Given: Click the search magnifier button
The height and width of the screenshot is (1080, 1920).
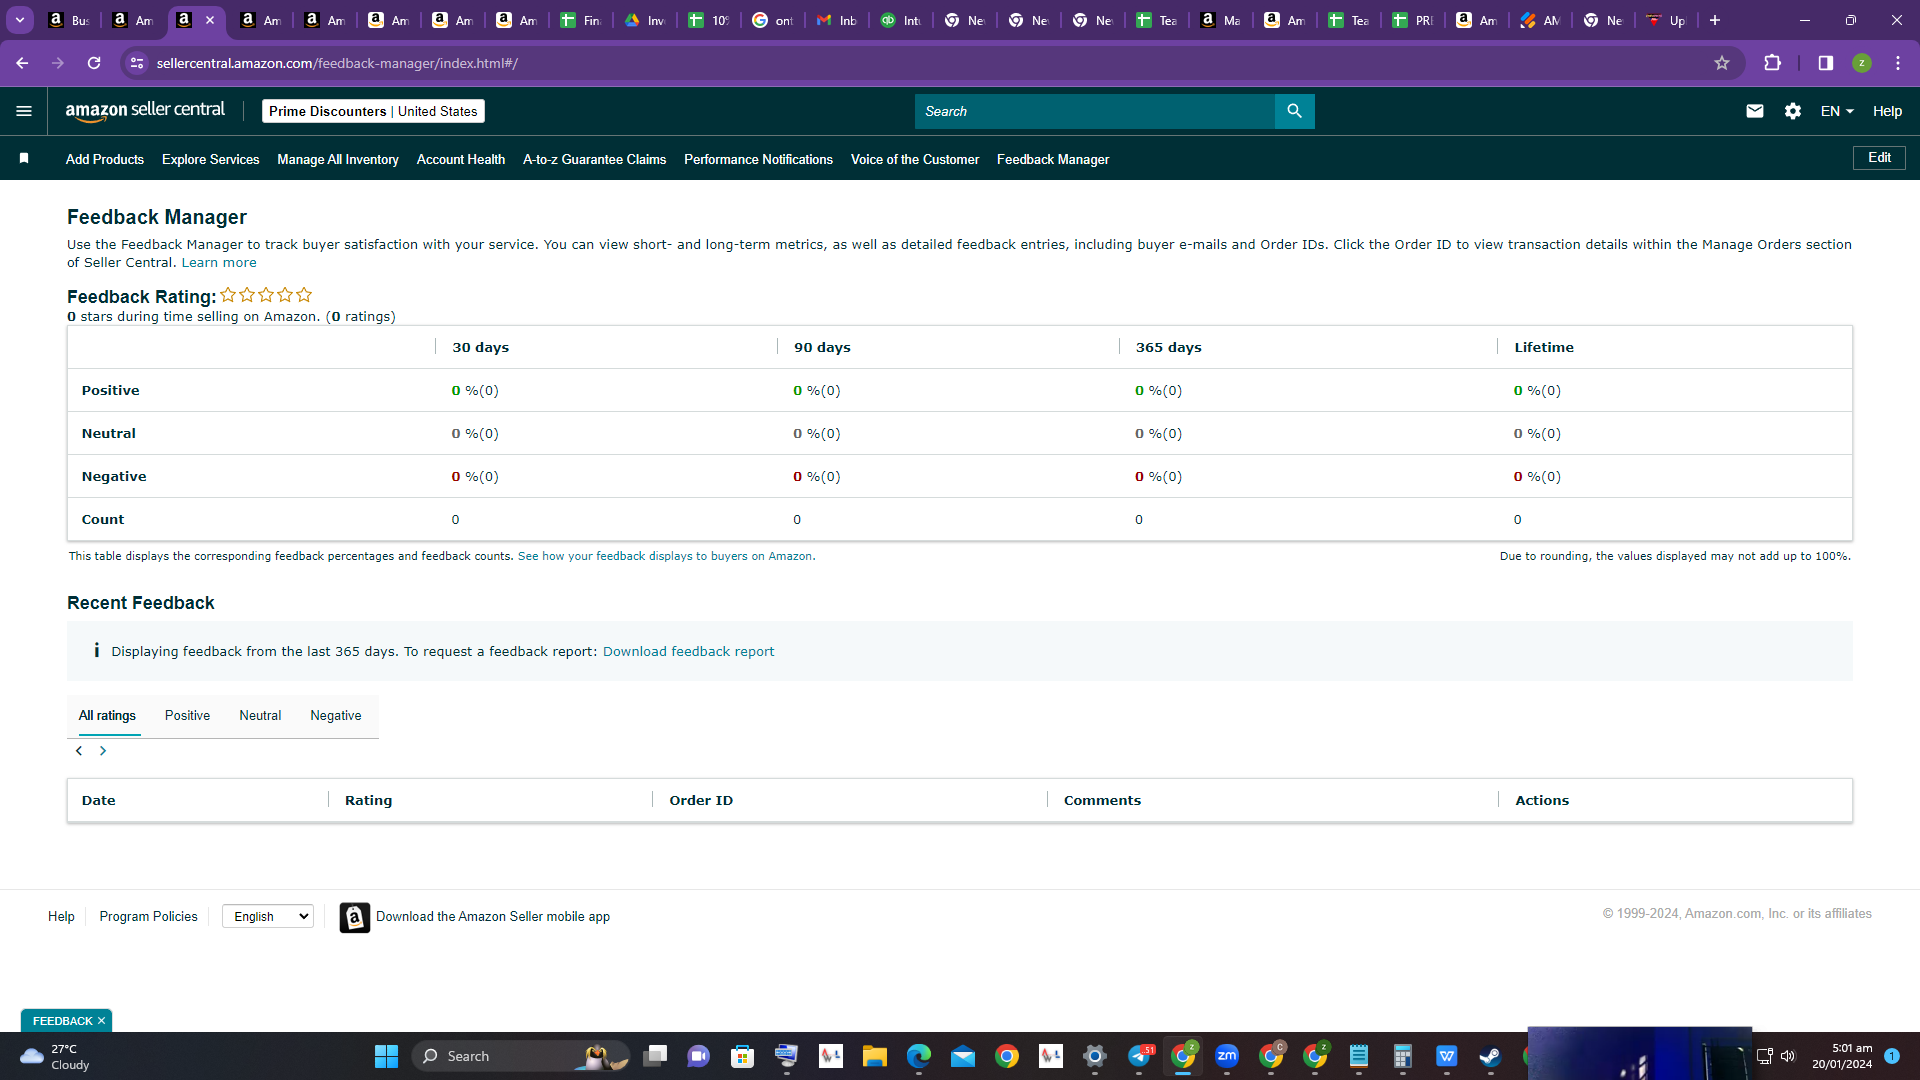Looking at the screenshot, I should 1294,111.
